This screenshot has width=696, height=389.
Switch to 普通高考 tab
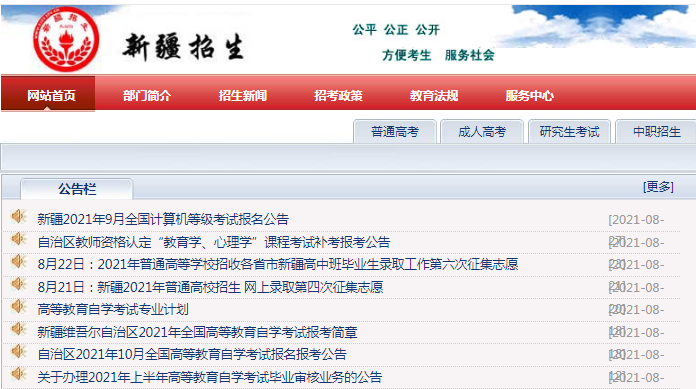pyautogui.click(x=395, y=132)
